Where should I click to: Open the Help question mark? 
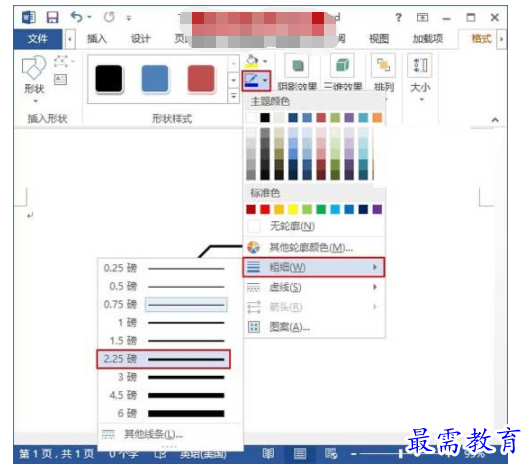398,17
